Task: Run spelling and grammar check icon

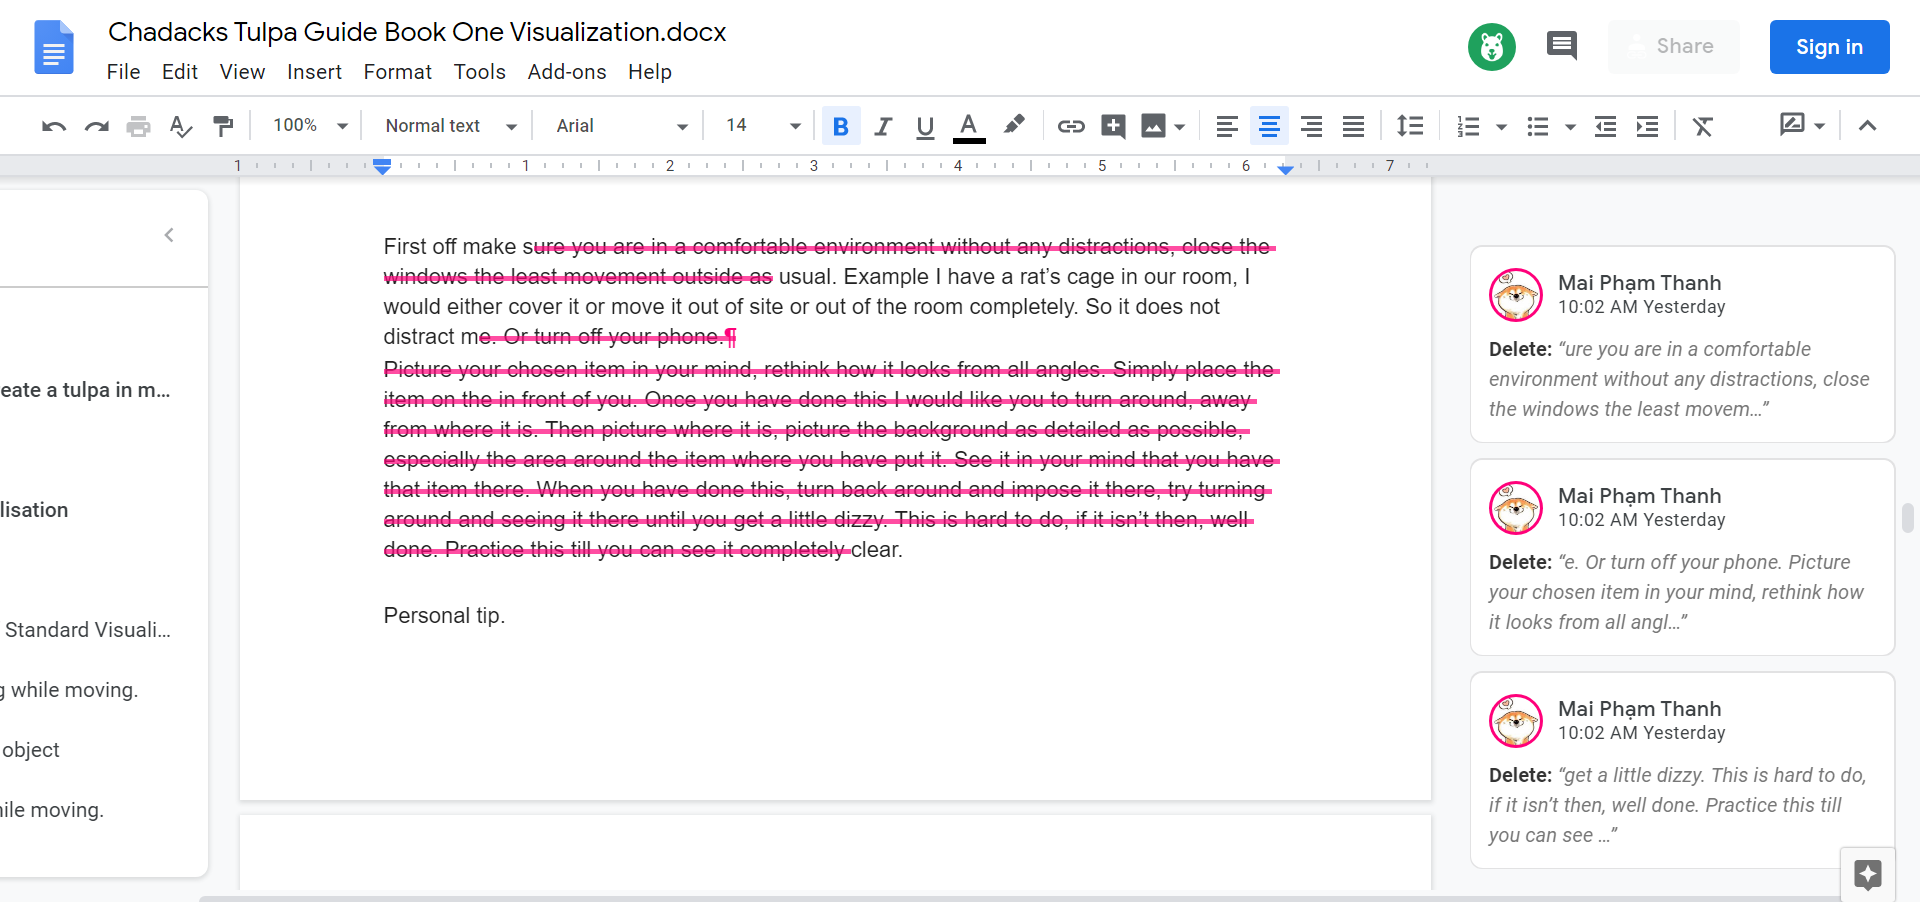Action: (181, 126)
